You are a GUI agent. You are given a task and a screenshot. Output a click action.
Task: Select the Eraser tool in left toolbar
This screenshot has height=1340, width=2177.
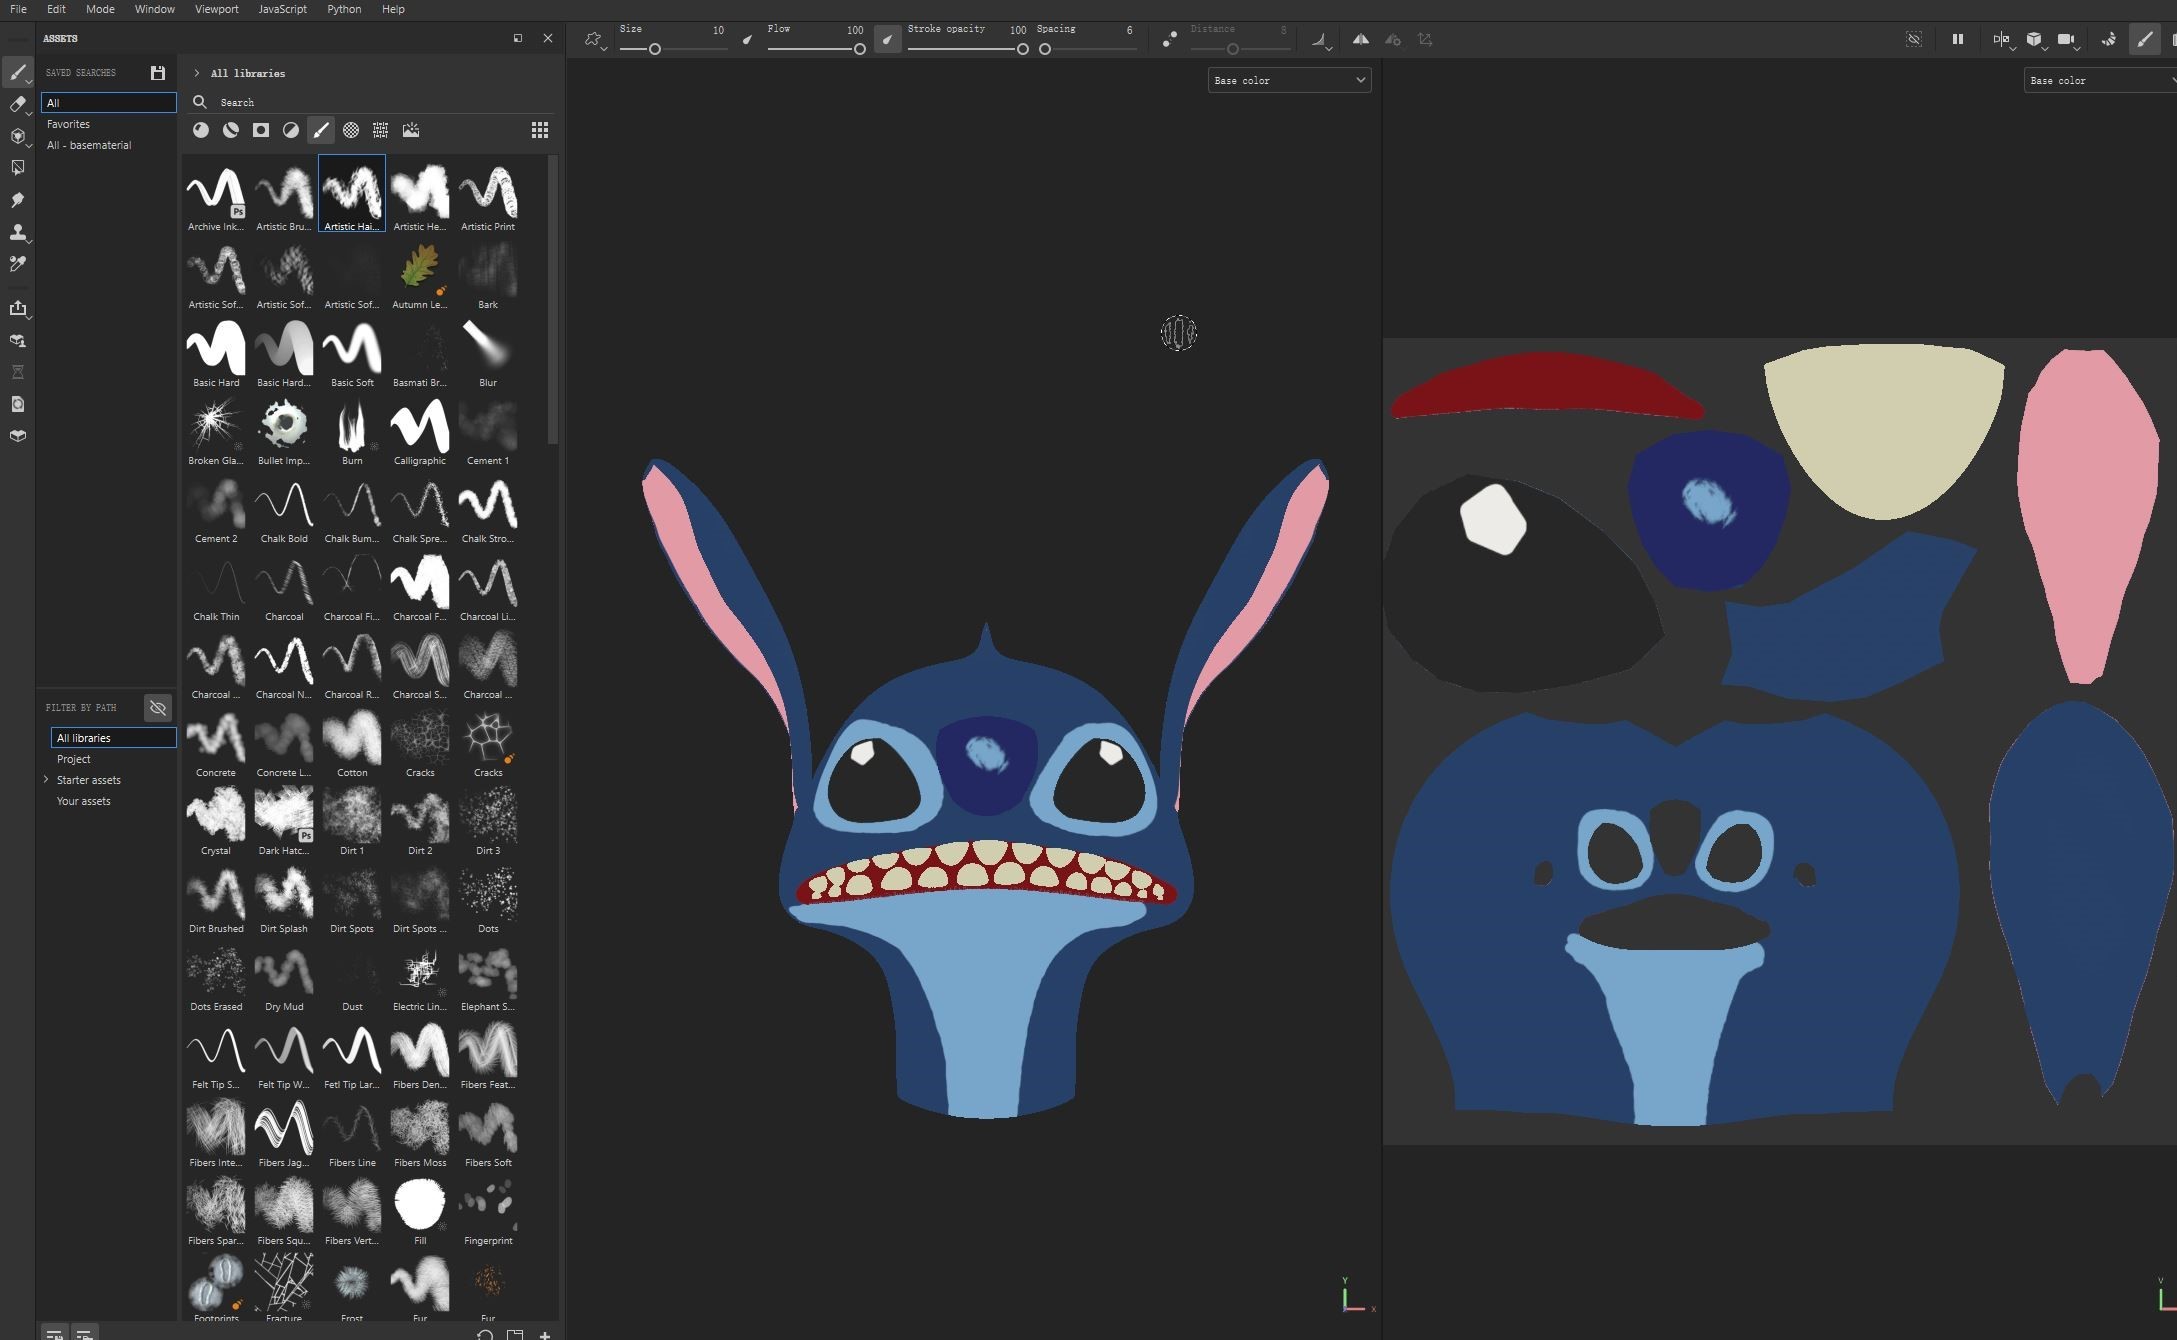[17, 104]
